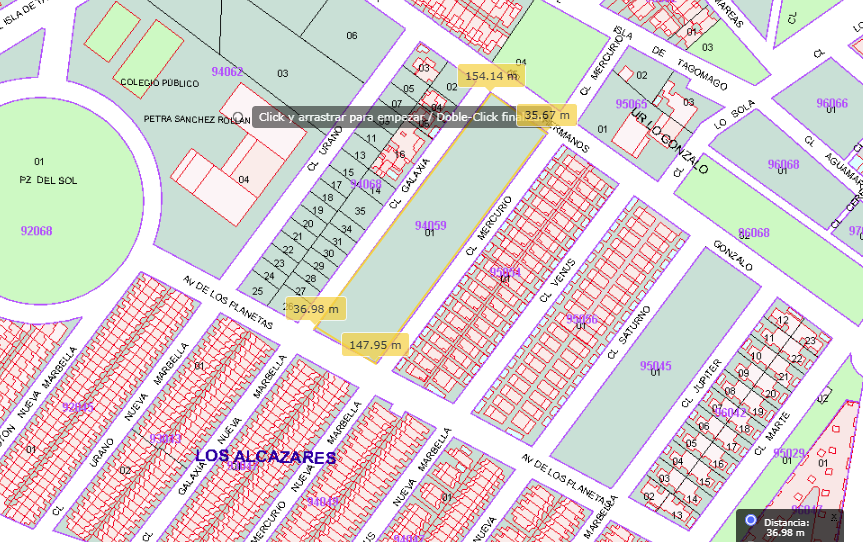The image size is (863, 542).
Task: Click the 36.98 m label on the map
Action: click(x=316, y=309)
